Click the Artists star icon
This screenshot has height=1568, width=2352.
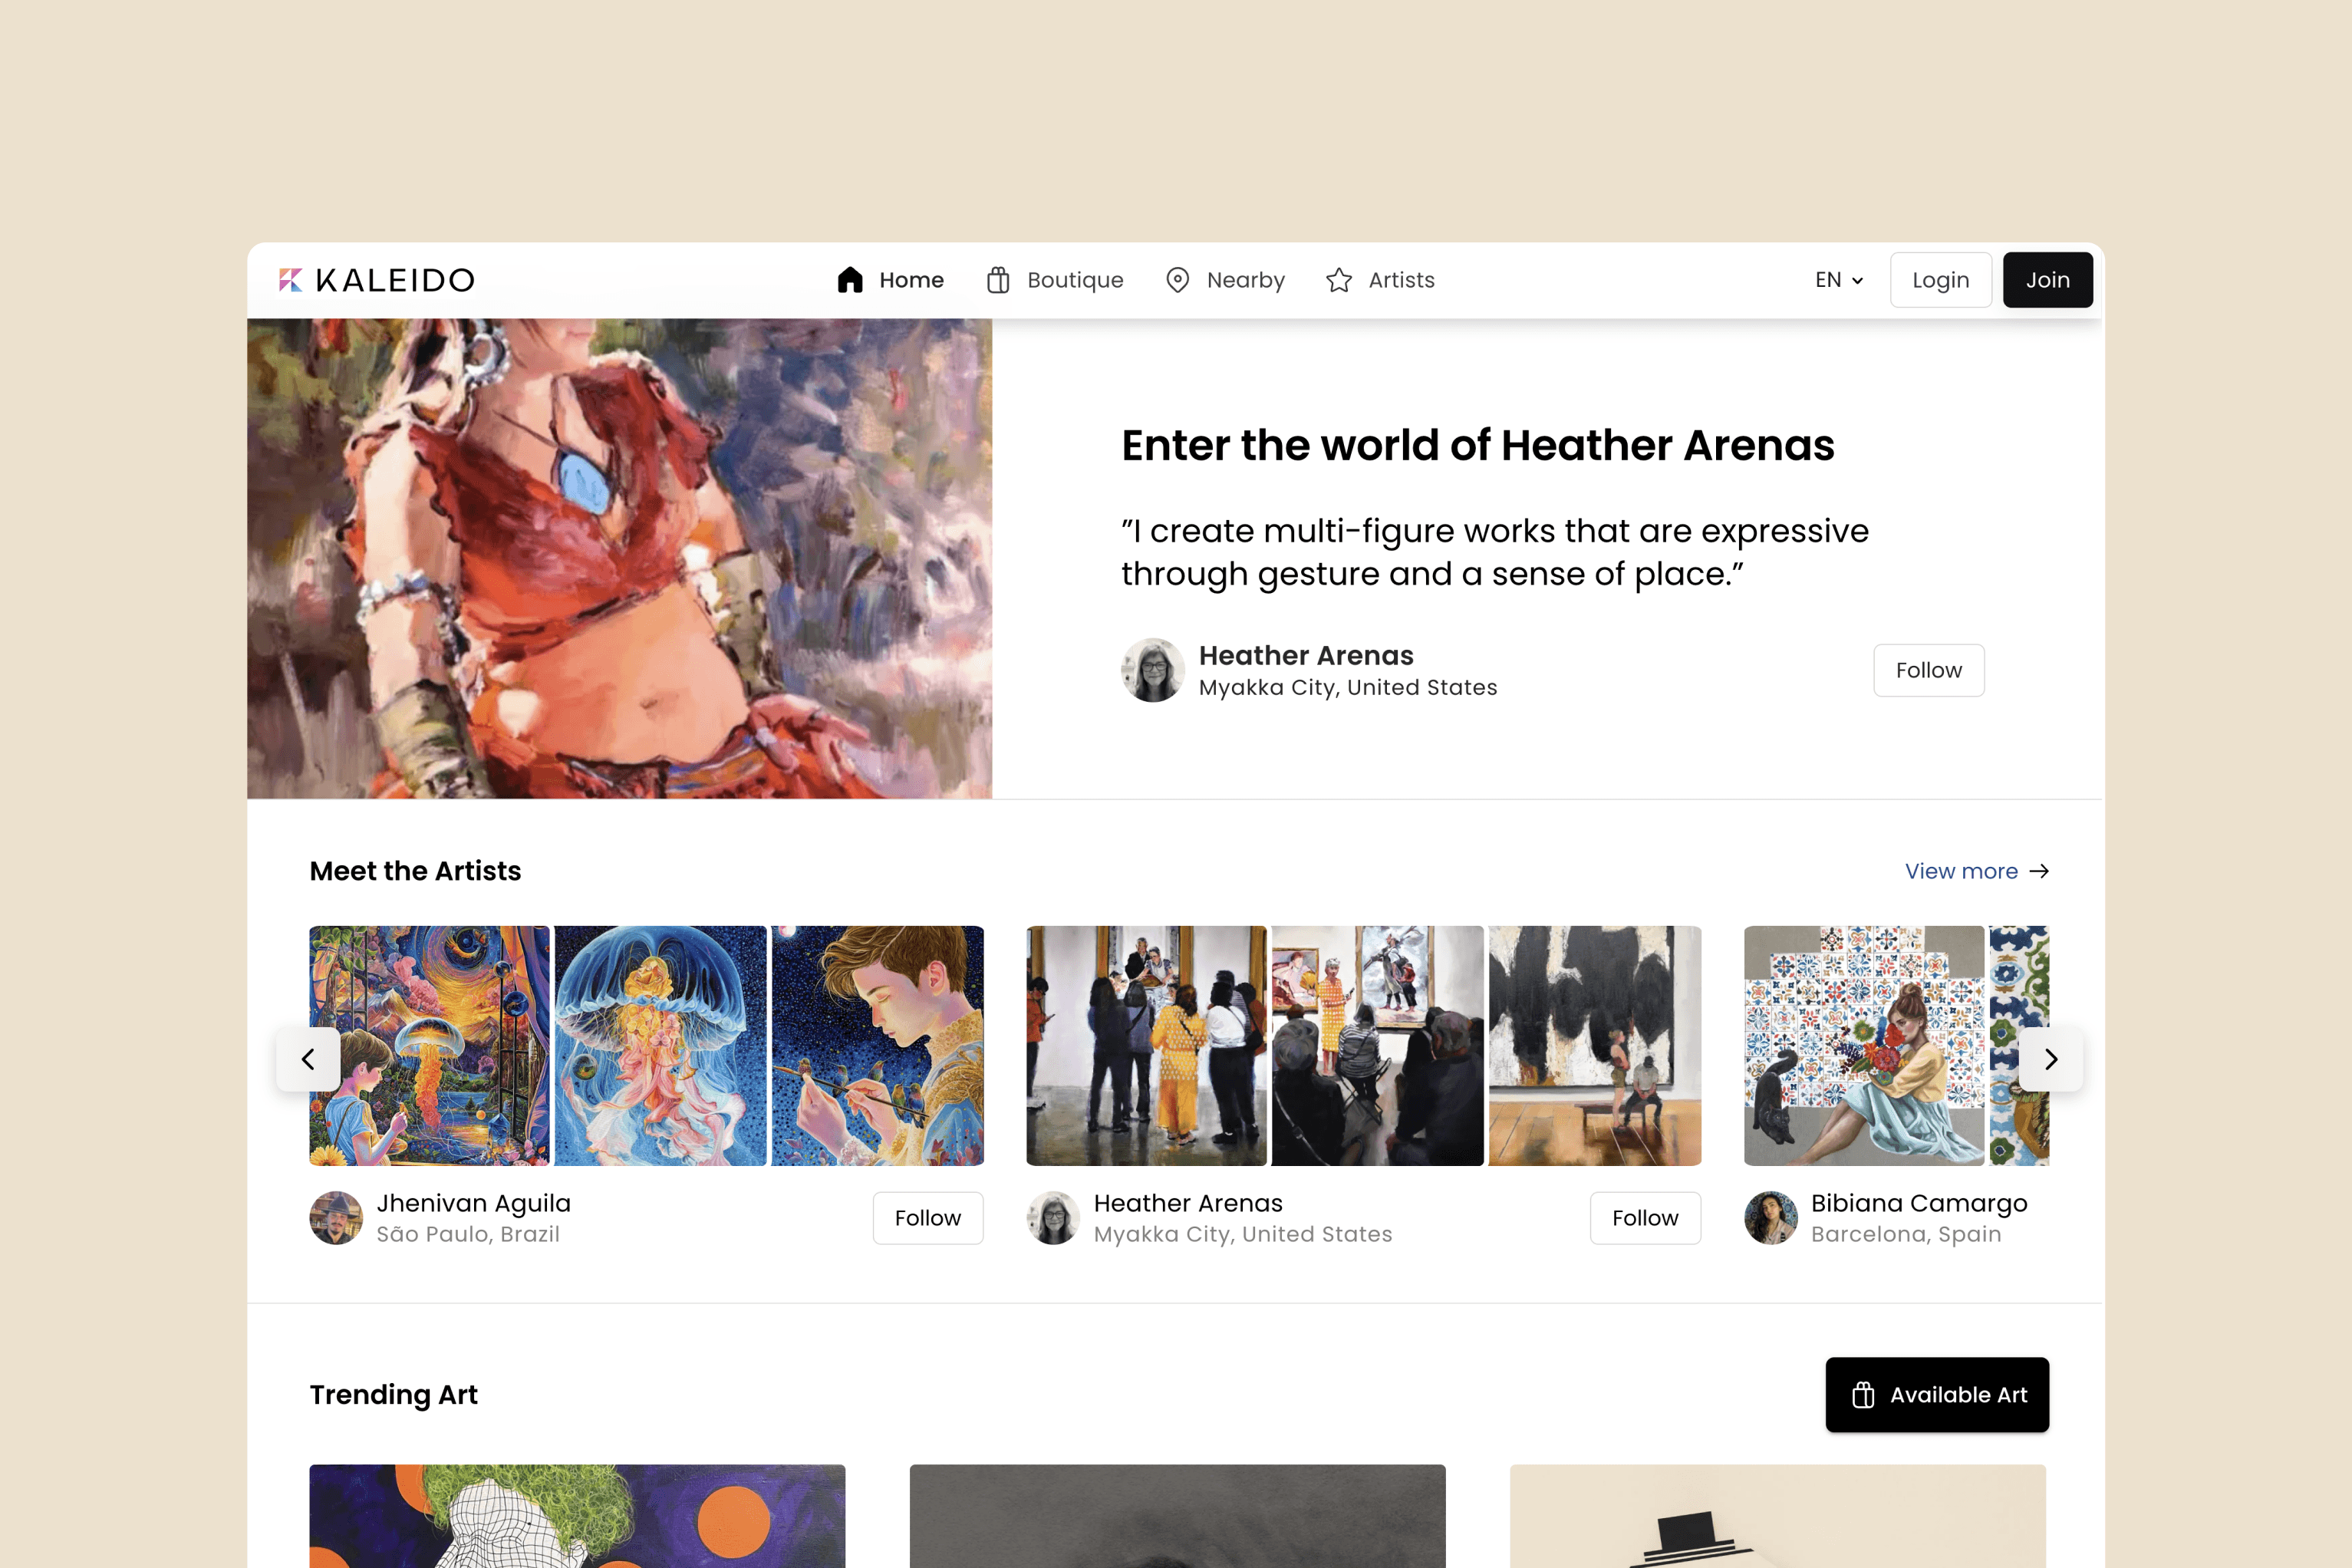tap(1339, 280)
